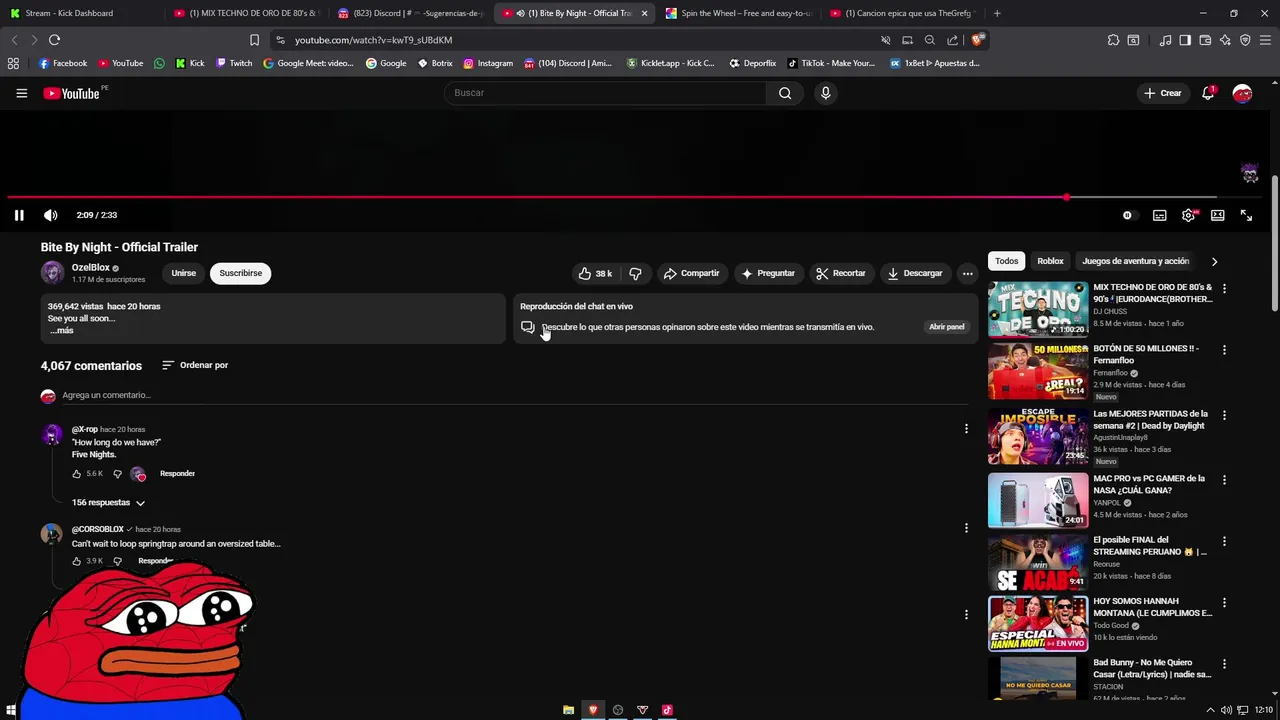This screenshot has height=720, width=1280.
Task: Open more video actions menu
Action: [967, 273]
